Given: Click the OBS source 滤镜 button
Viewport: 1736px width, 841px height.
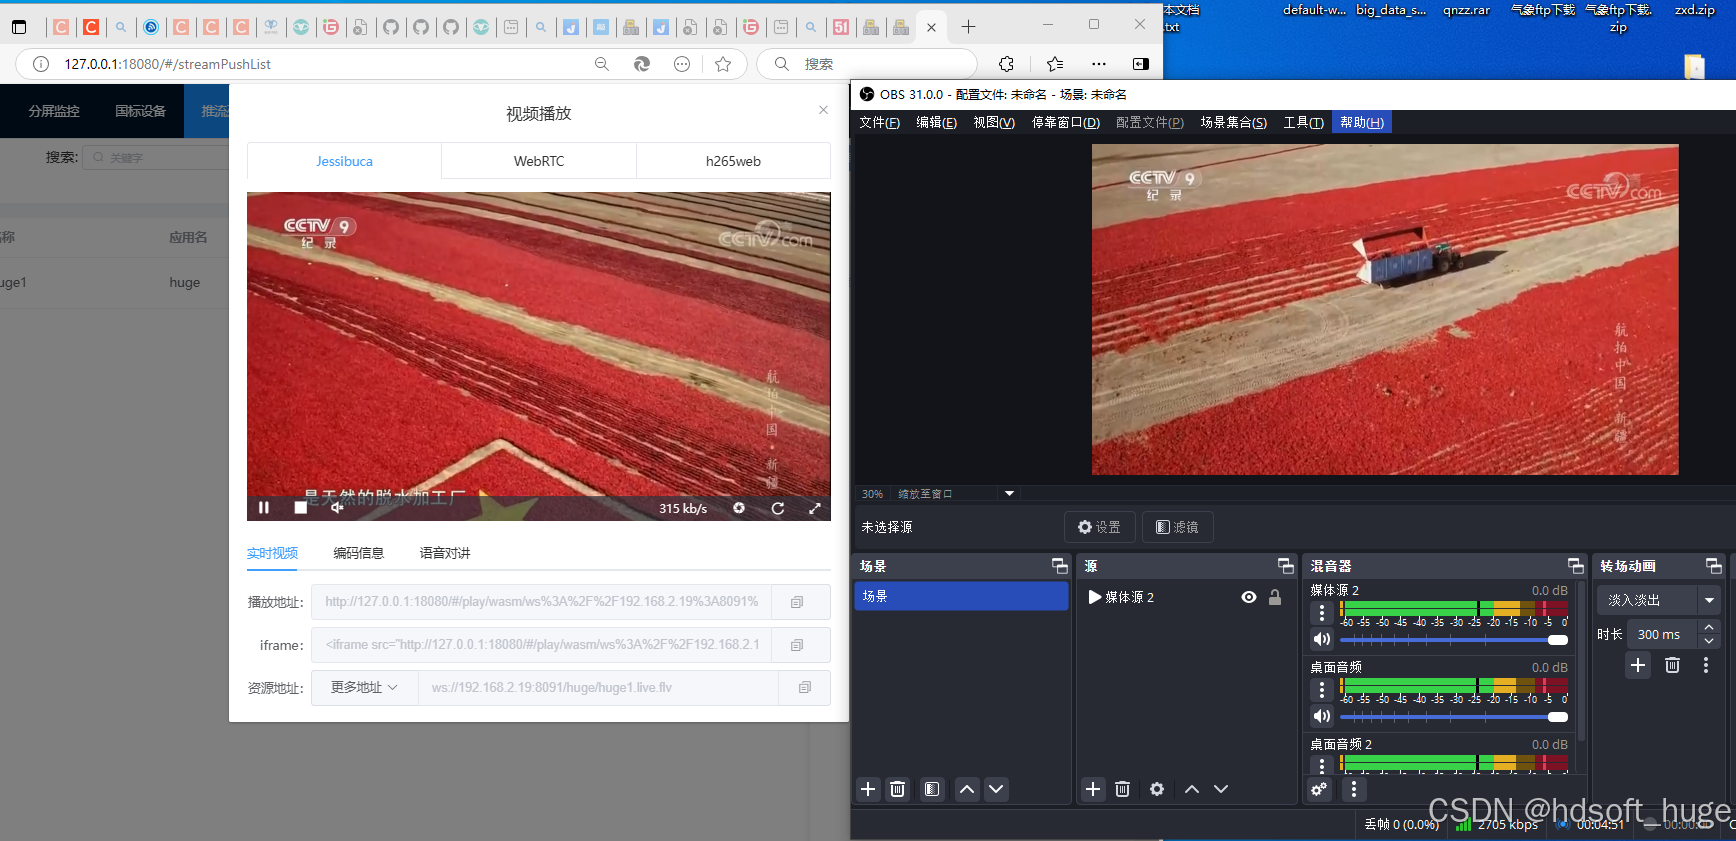Looking at the screenshot, I should coord(1177,527).
